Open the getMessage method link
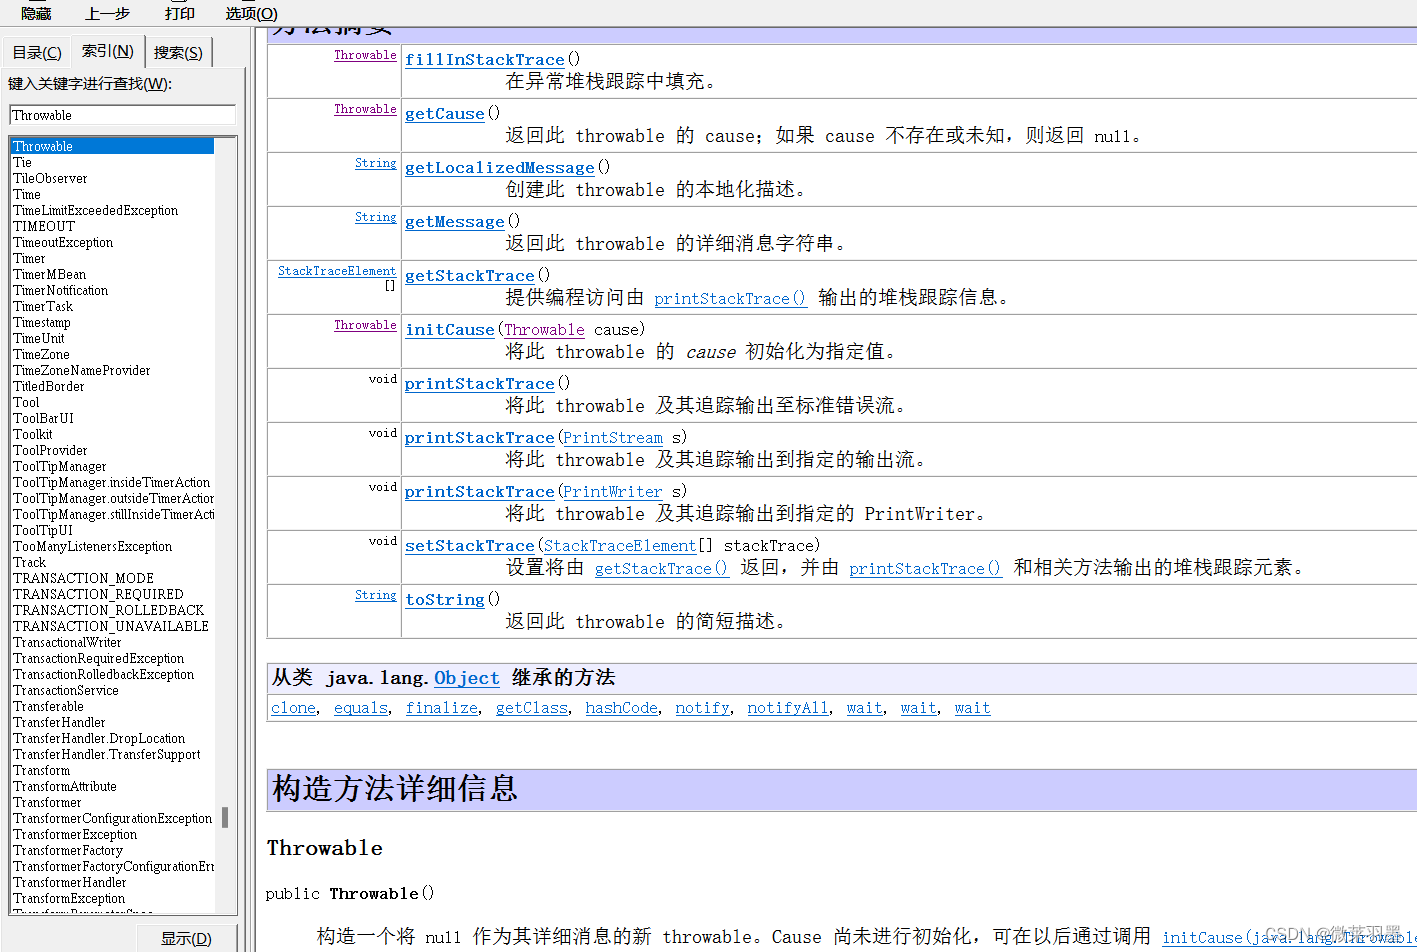 point(454,222)
